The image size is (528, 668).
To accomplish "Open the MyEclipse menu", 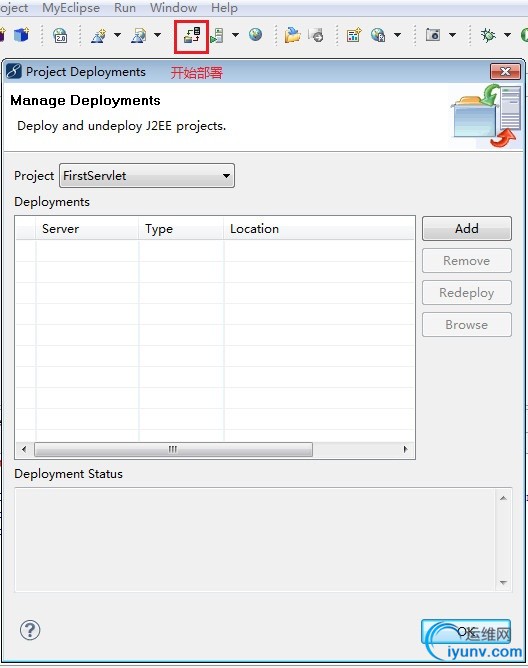I will tap(71, 8).
